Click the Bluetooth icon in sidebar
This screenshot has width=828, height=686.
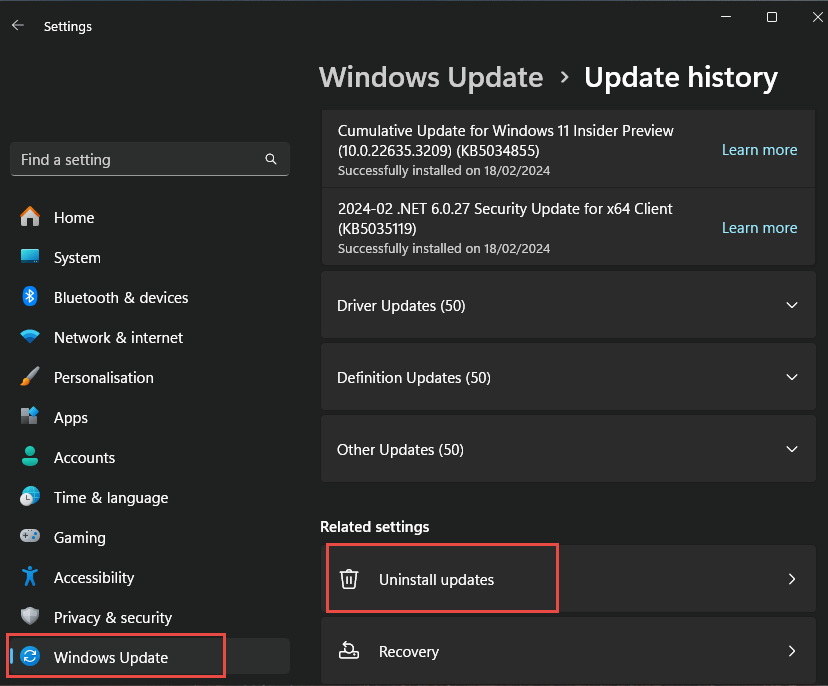click(30, 297)
